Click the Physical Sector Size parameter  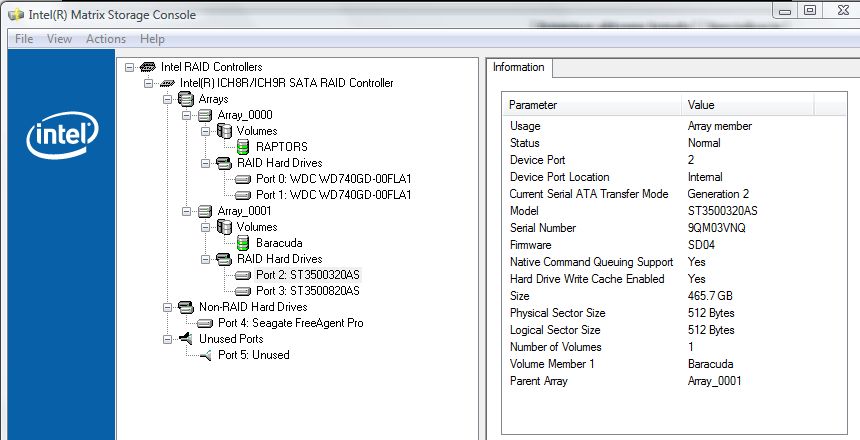coord(557,313)
